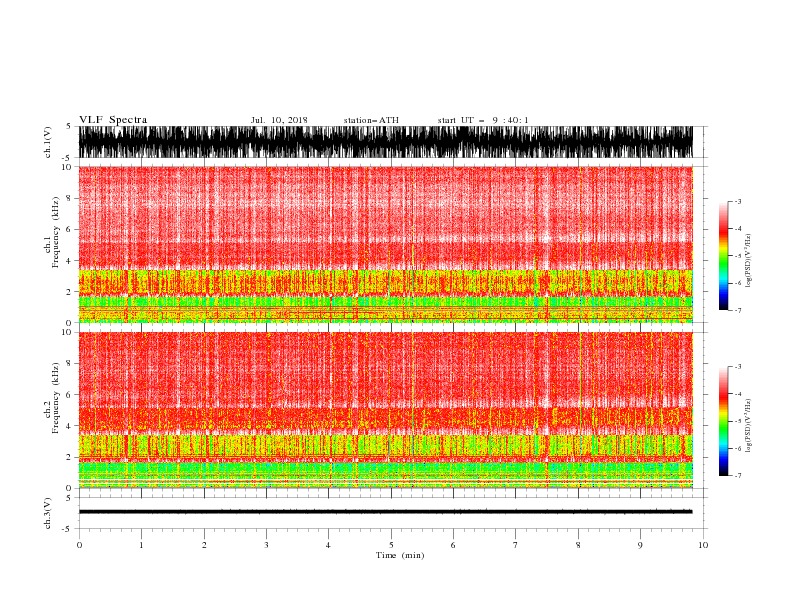Click the time axis tick label '0'
This screenshot has width=792, height=612.
pyautogui.click(x=79, y=545)
